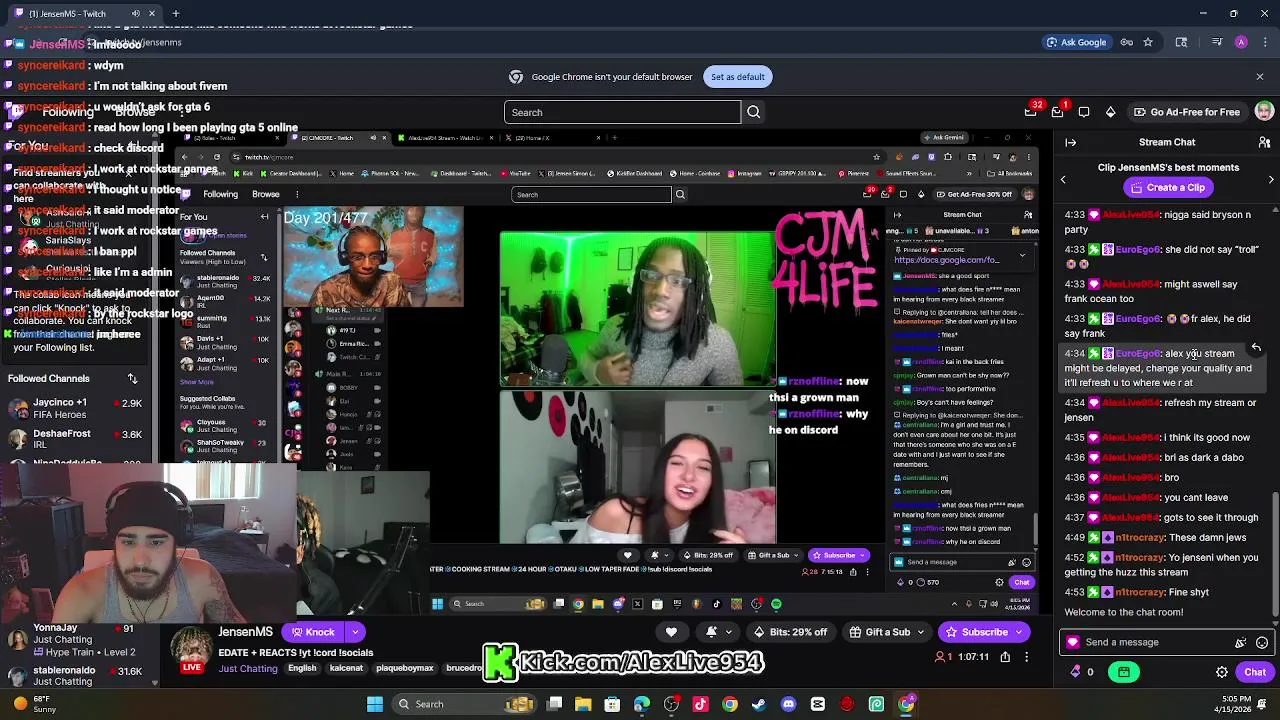
Task: Click Set as default browser button
Action: coord(737,77)
